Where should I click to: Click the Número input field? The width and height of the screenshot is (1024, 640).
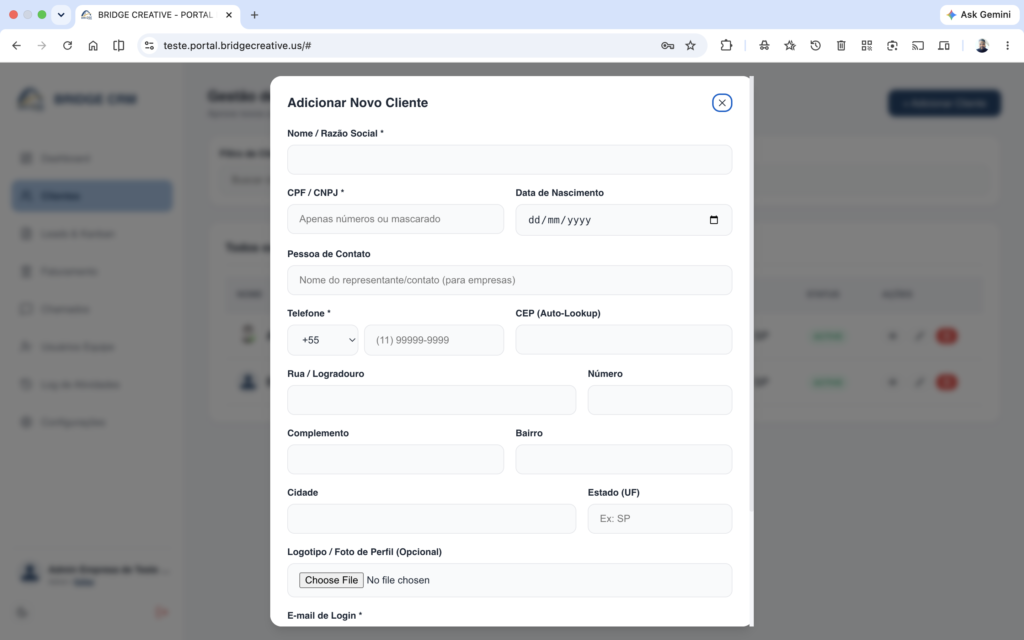[x=660, y=400]
